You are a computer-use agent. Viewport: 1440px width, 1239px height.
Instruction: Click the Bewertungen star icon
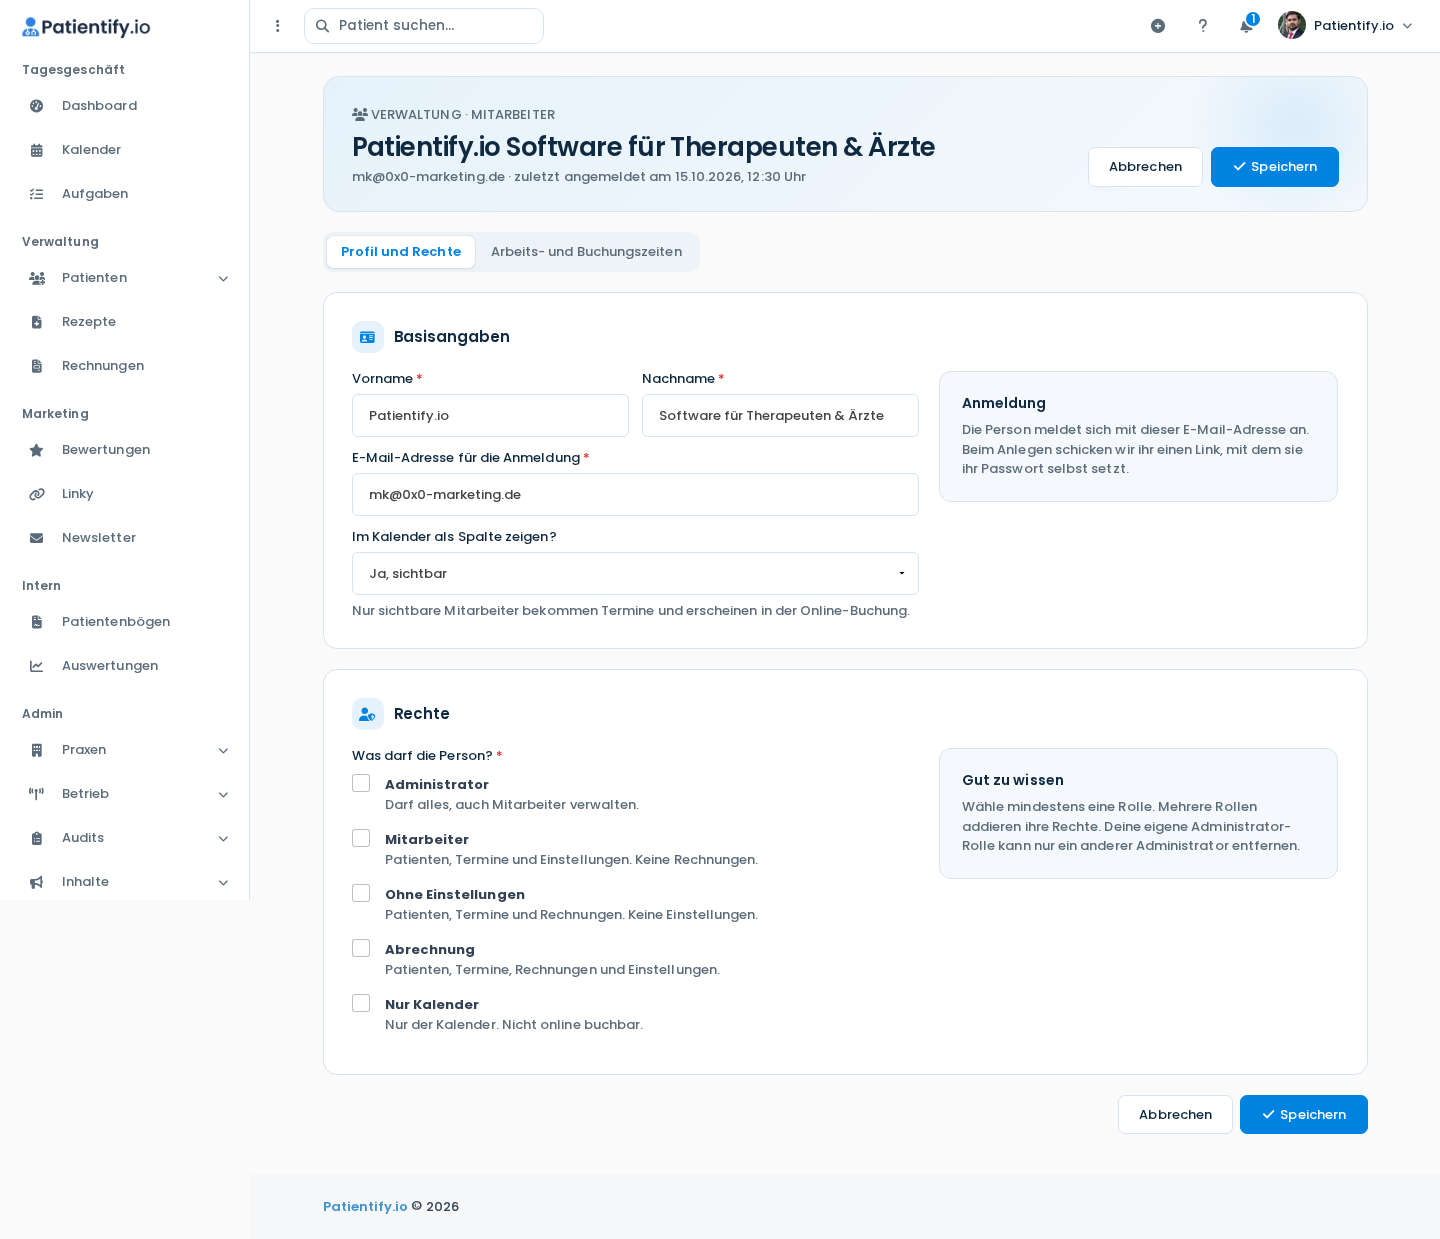point(37,450)
